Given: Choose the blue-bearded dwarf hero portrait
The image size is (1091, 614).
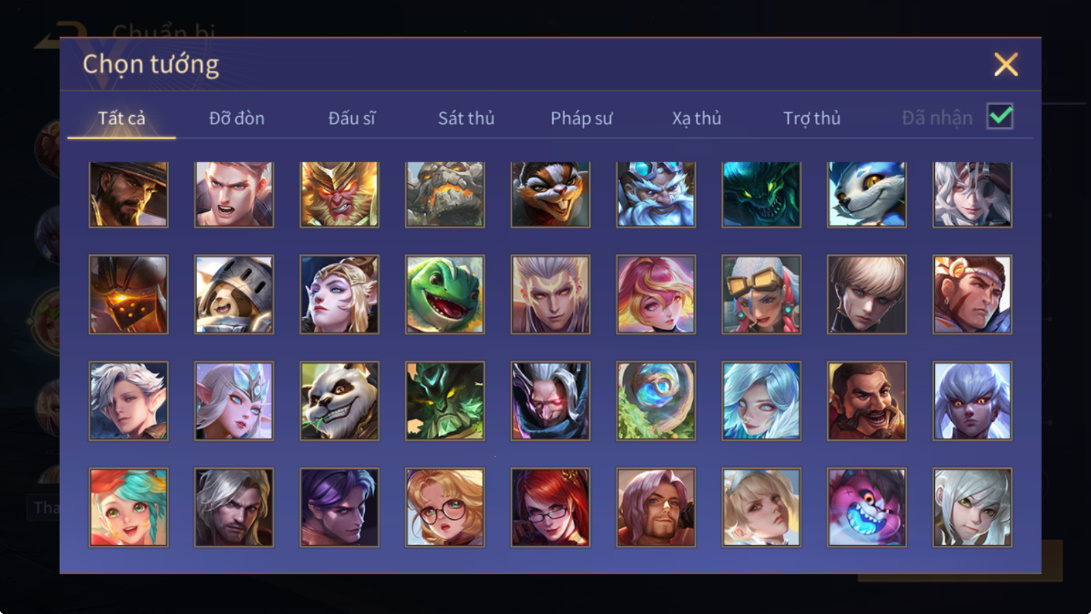Looking at the screenshot, I should 655,194.
